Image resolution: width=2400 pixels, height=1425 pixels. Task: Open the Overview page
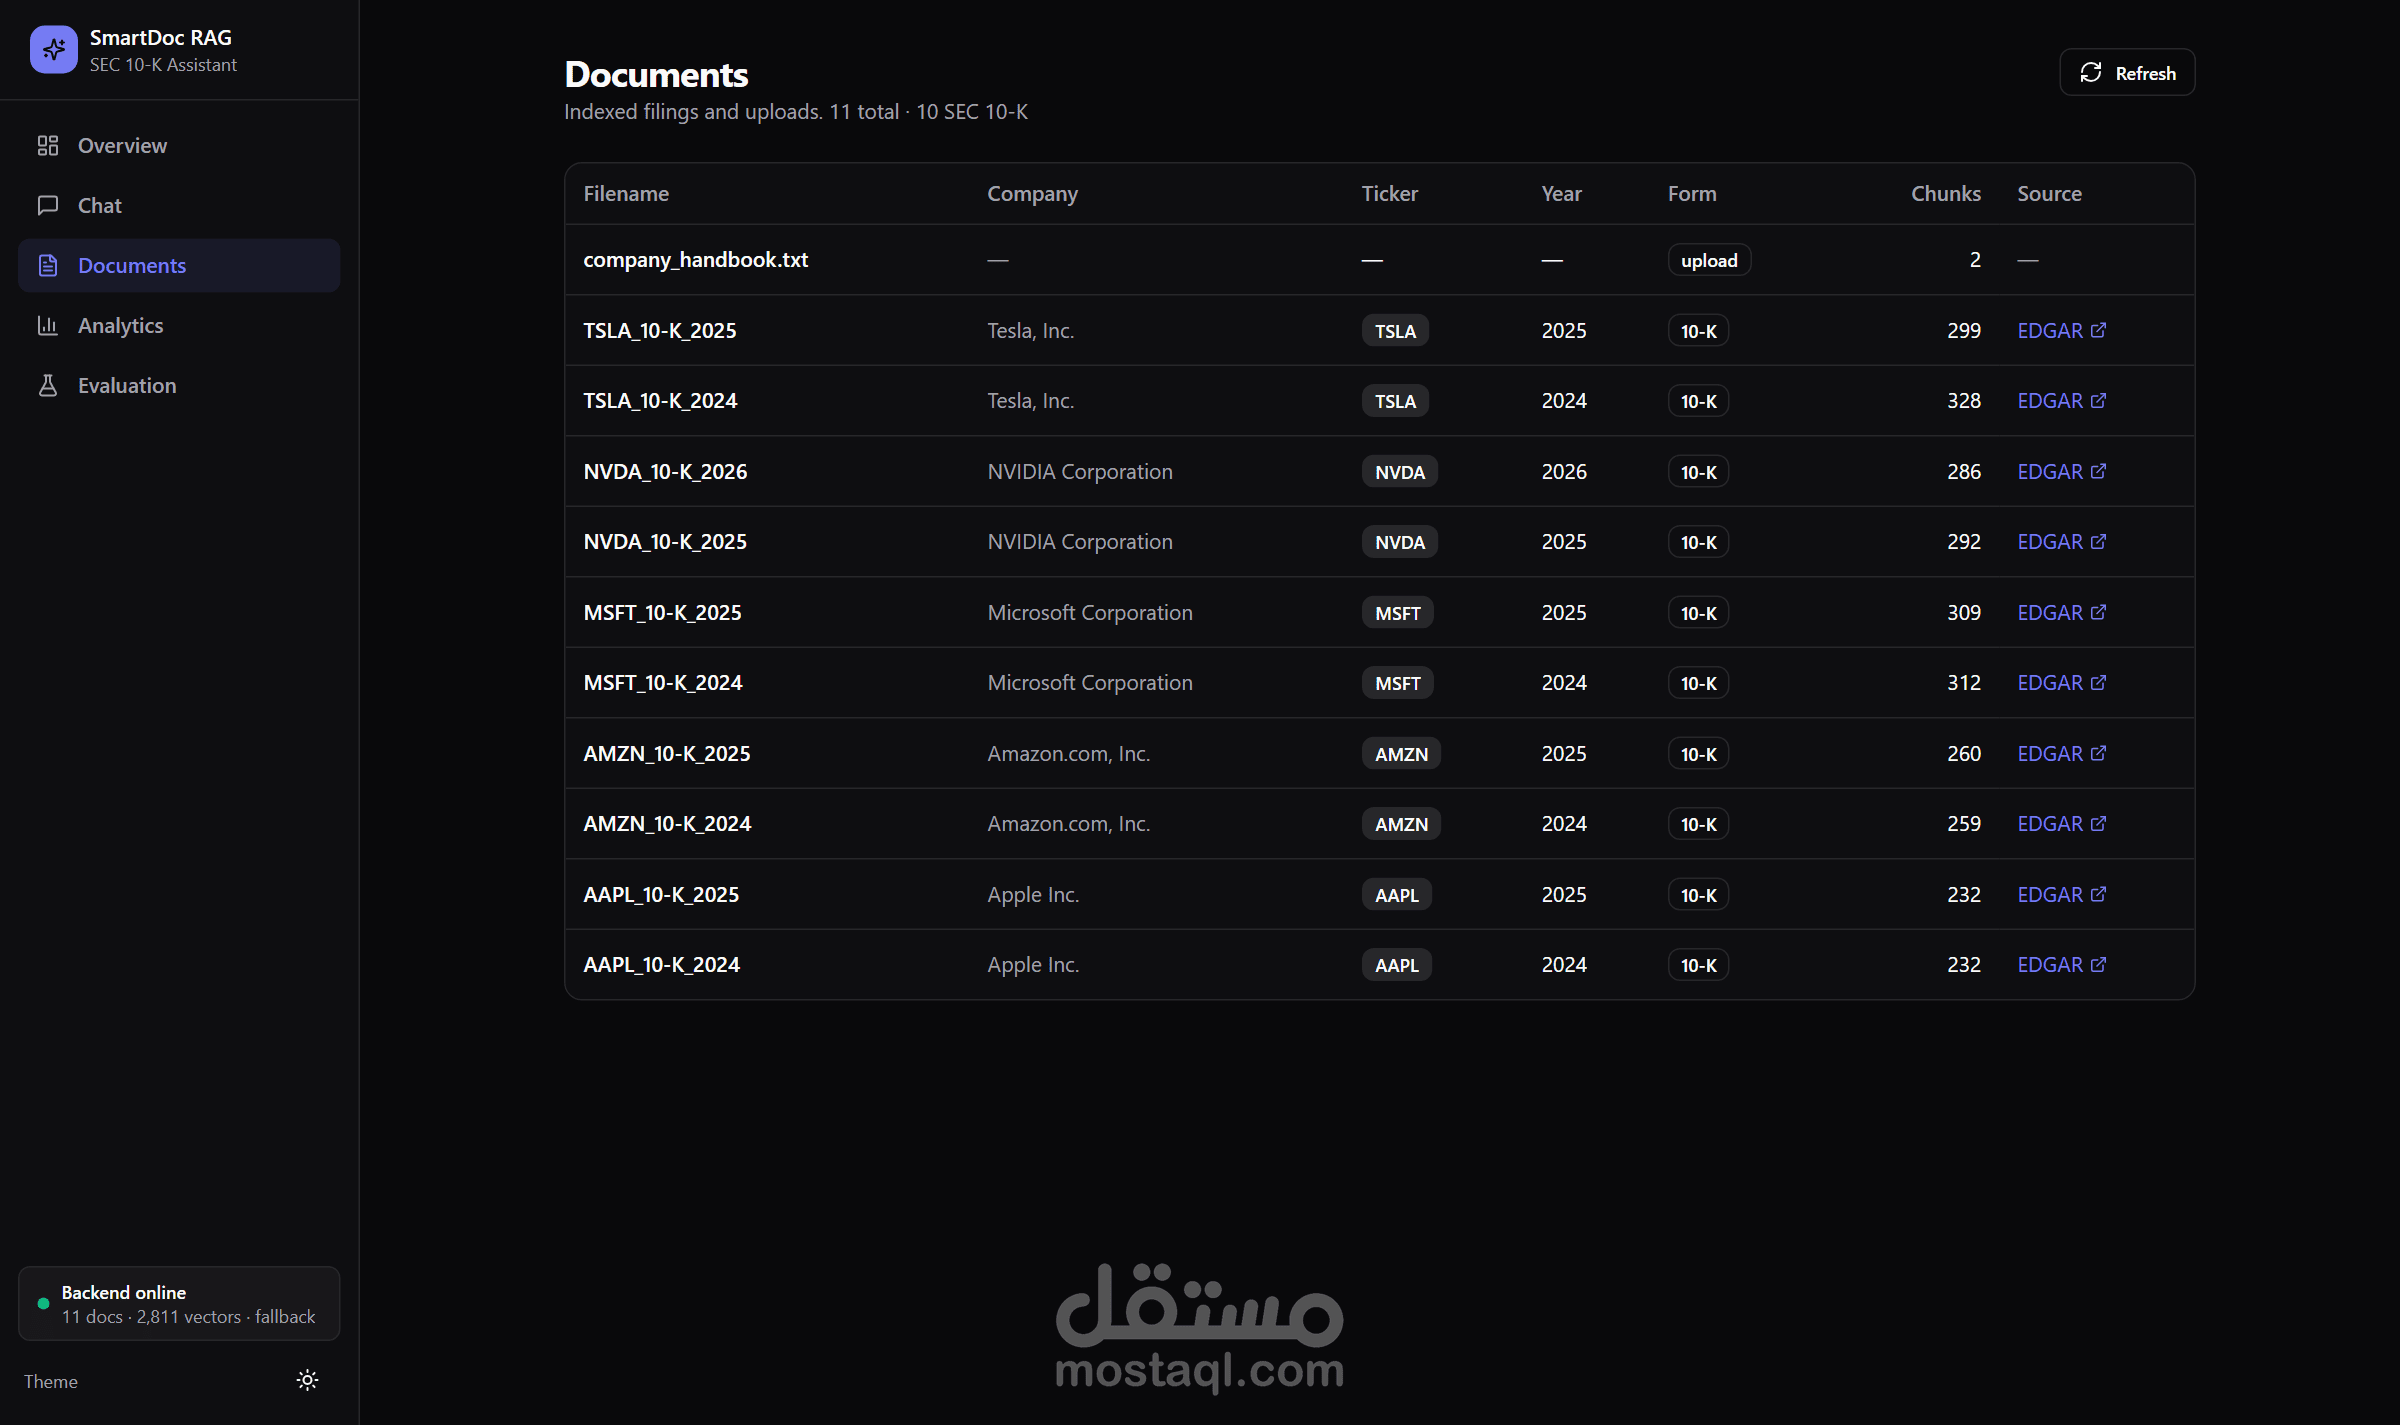pos(179,146)
